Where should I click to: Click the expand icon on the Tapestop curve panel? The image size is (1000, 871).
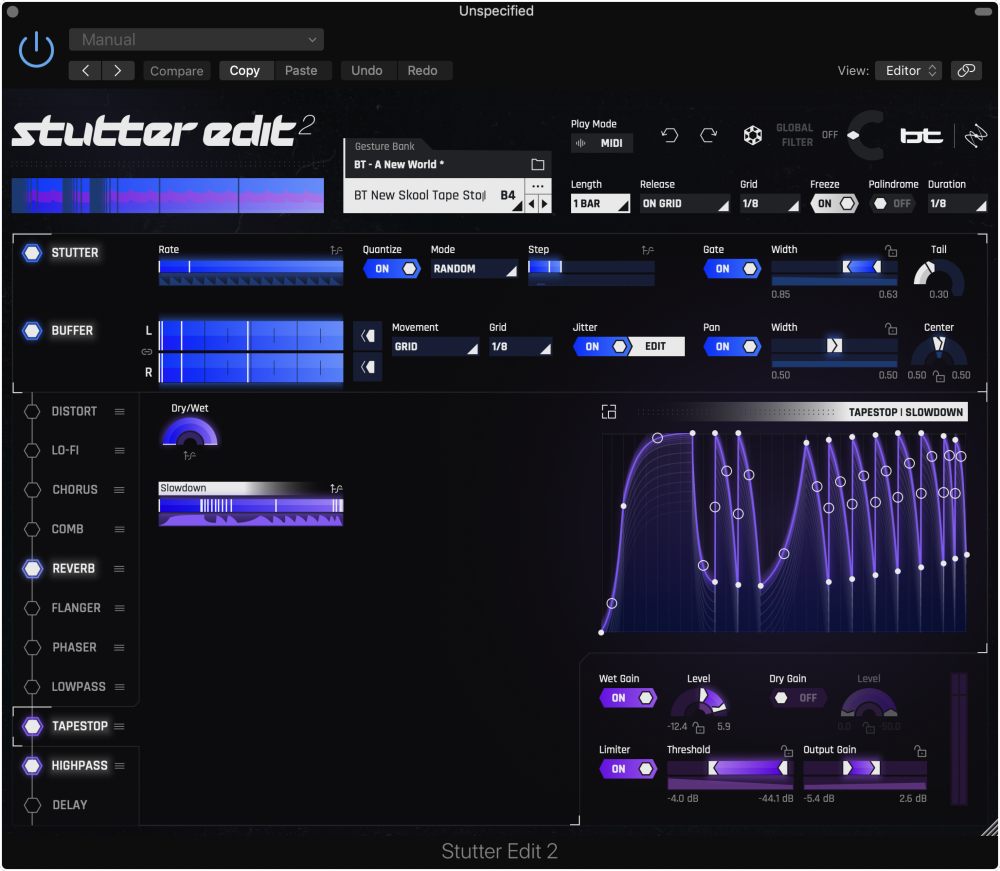609,410
